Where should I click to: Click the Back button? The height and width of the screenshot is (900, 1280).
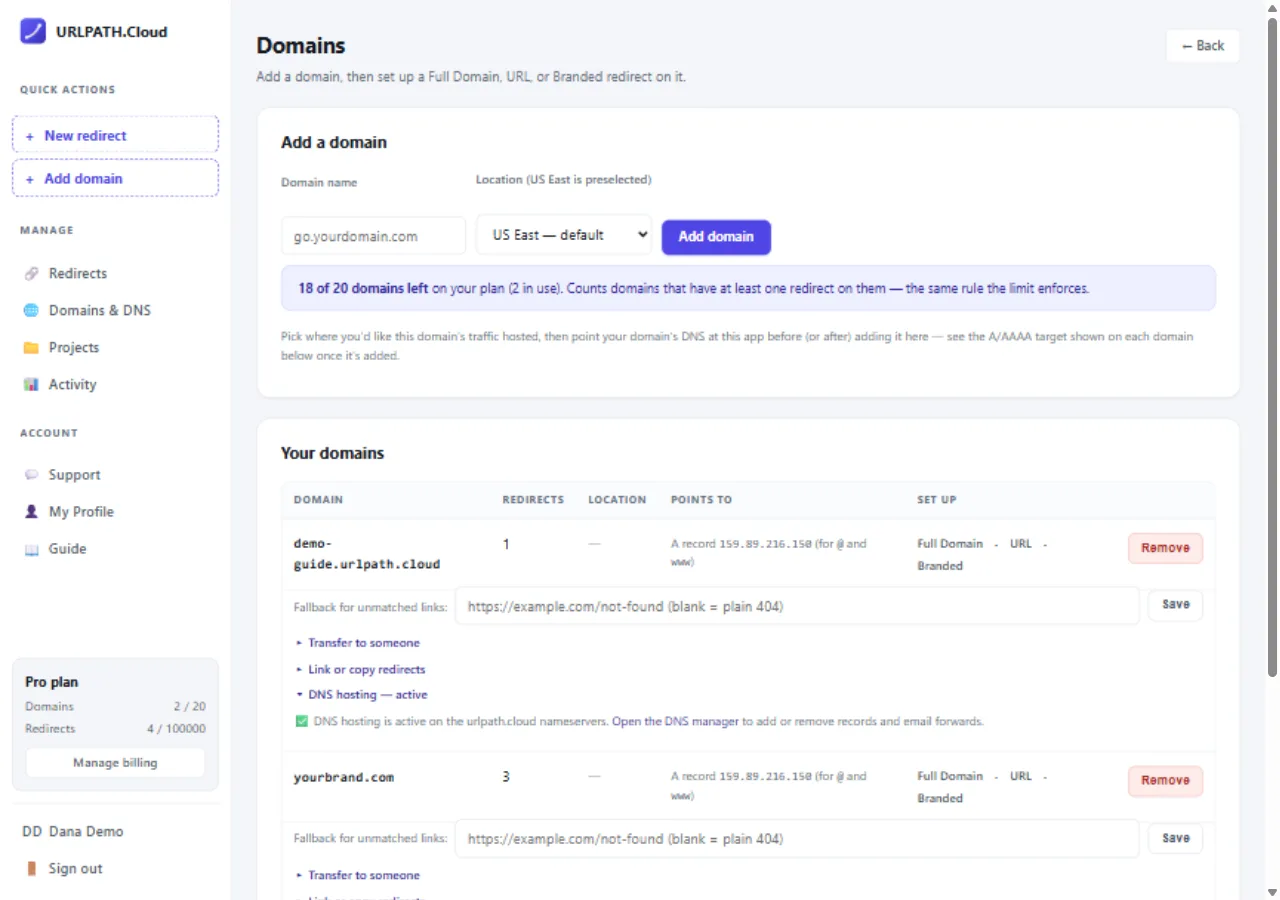1203,46
